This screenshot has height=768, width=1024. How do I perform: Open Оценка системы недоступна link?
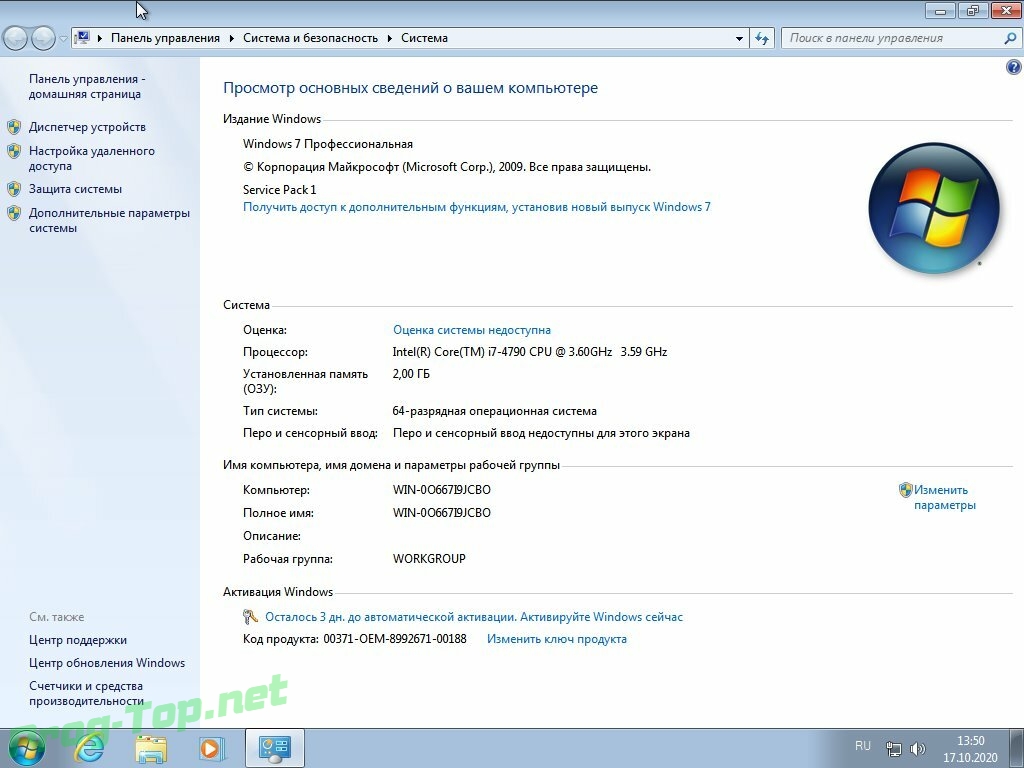(x=472, y=330)
